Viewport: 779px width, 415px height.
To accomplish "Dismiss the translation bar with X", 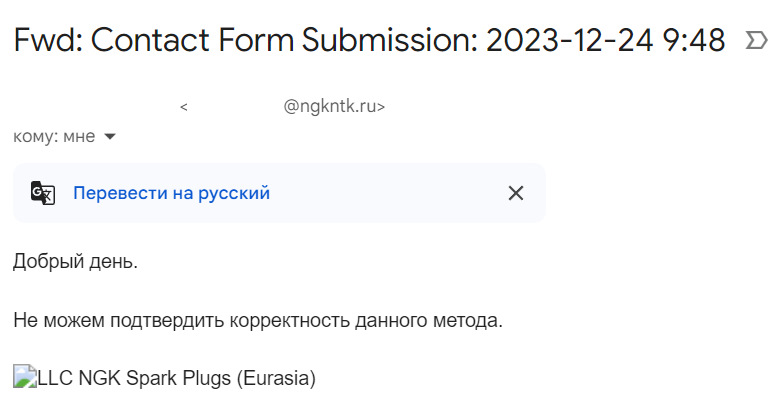I will (x=516, y=193).
